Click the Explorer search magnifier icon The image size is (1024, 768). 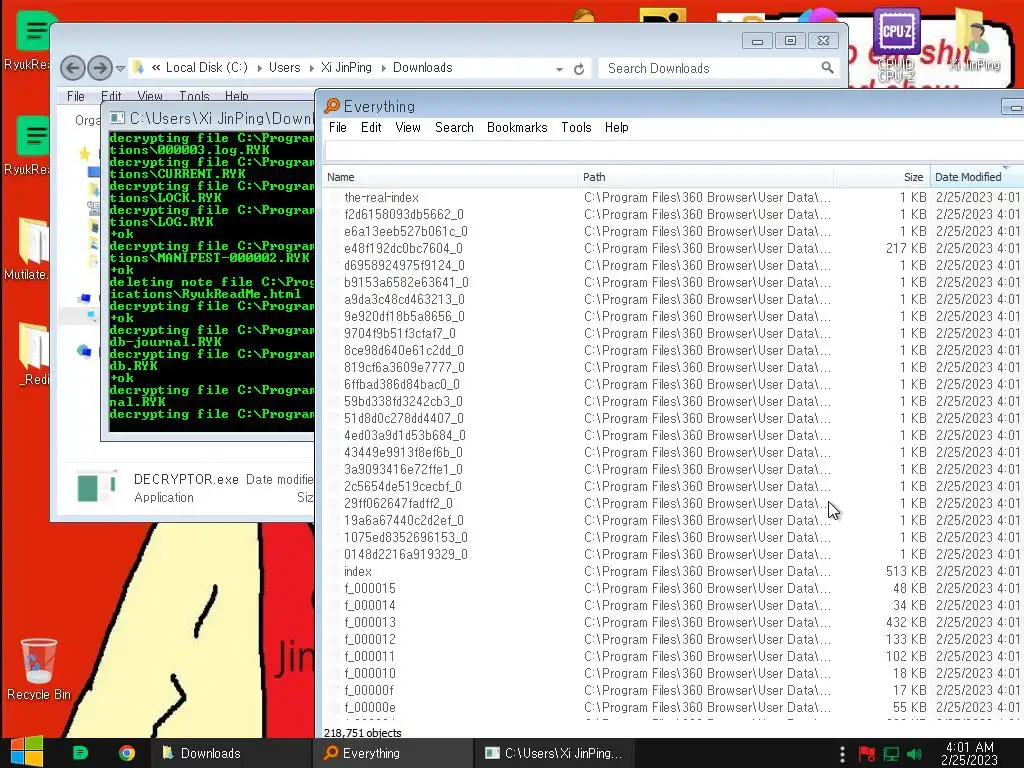pyautogui.click(x=827, y=67)
